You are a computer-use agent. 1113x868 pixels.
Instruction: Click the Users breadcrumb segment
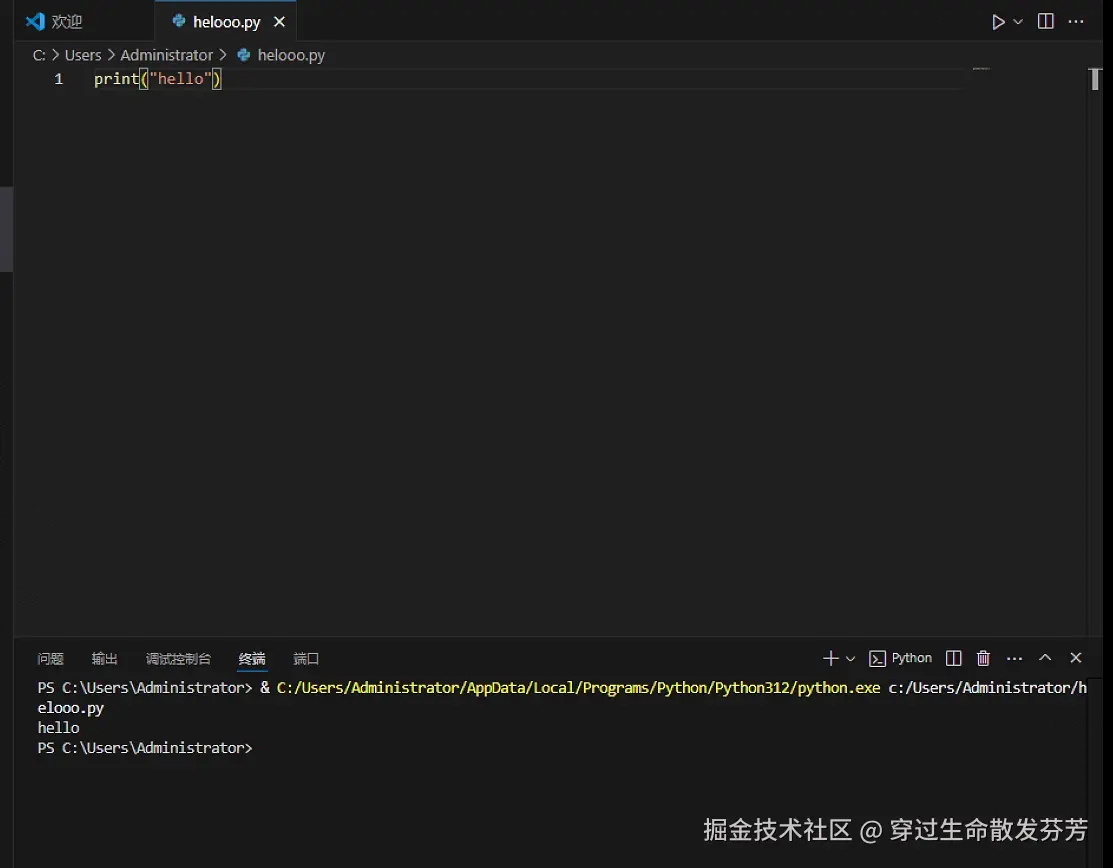[83, 55]
